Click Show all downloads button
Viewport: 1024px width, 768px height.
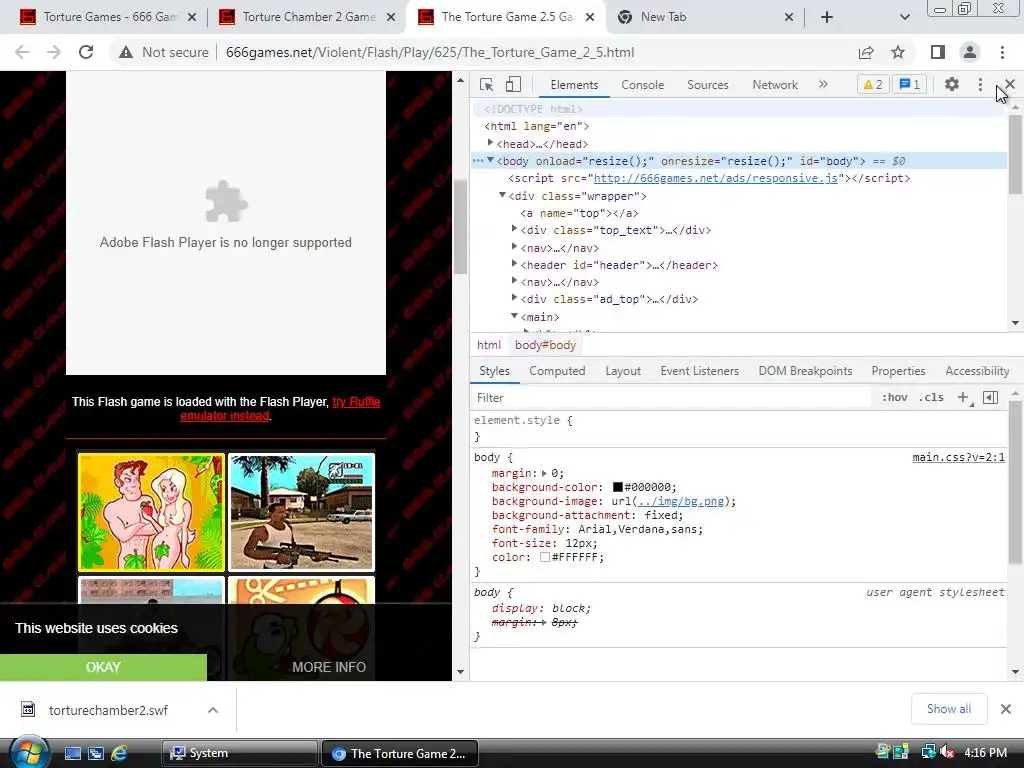click(948, 709)
